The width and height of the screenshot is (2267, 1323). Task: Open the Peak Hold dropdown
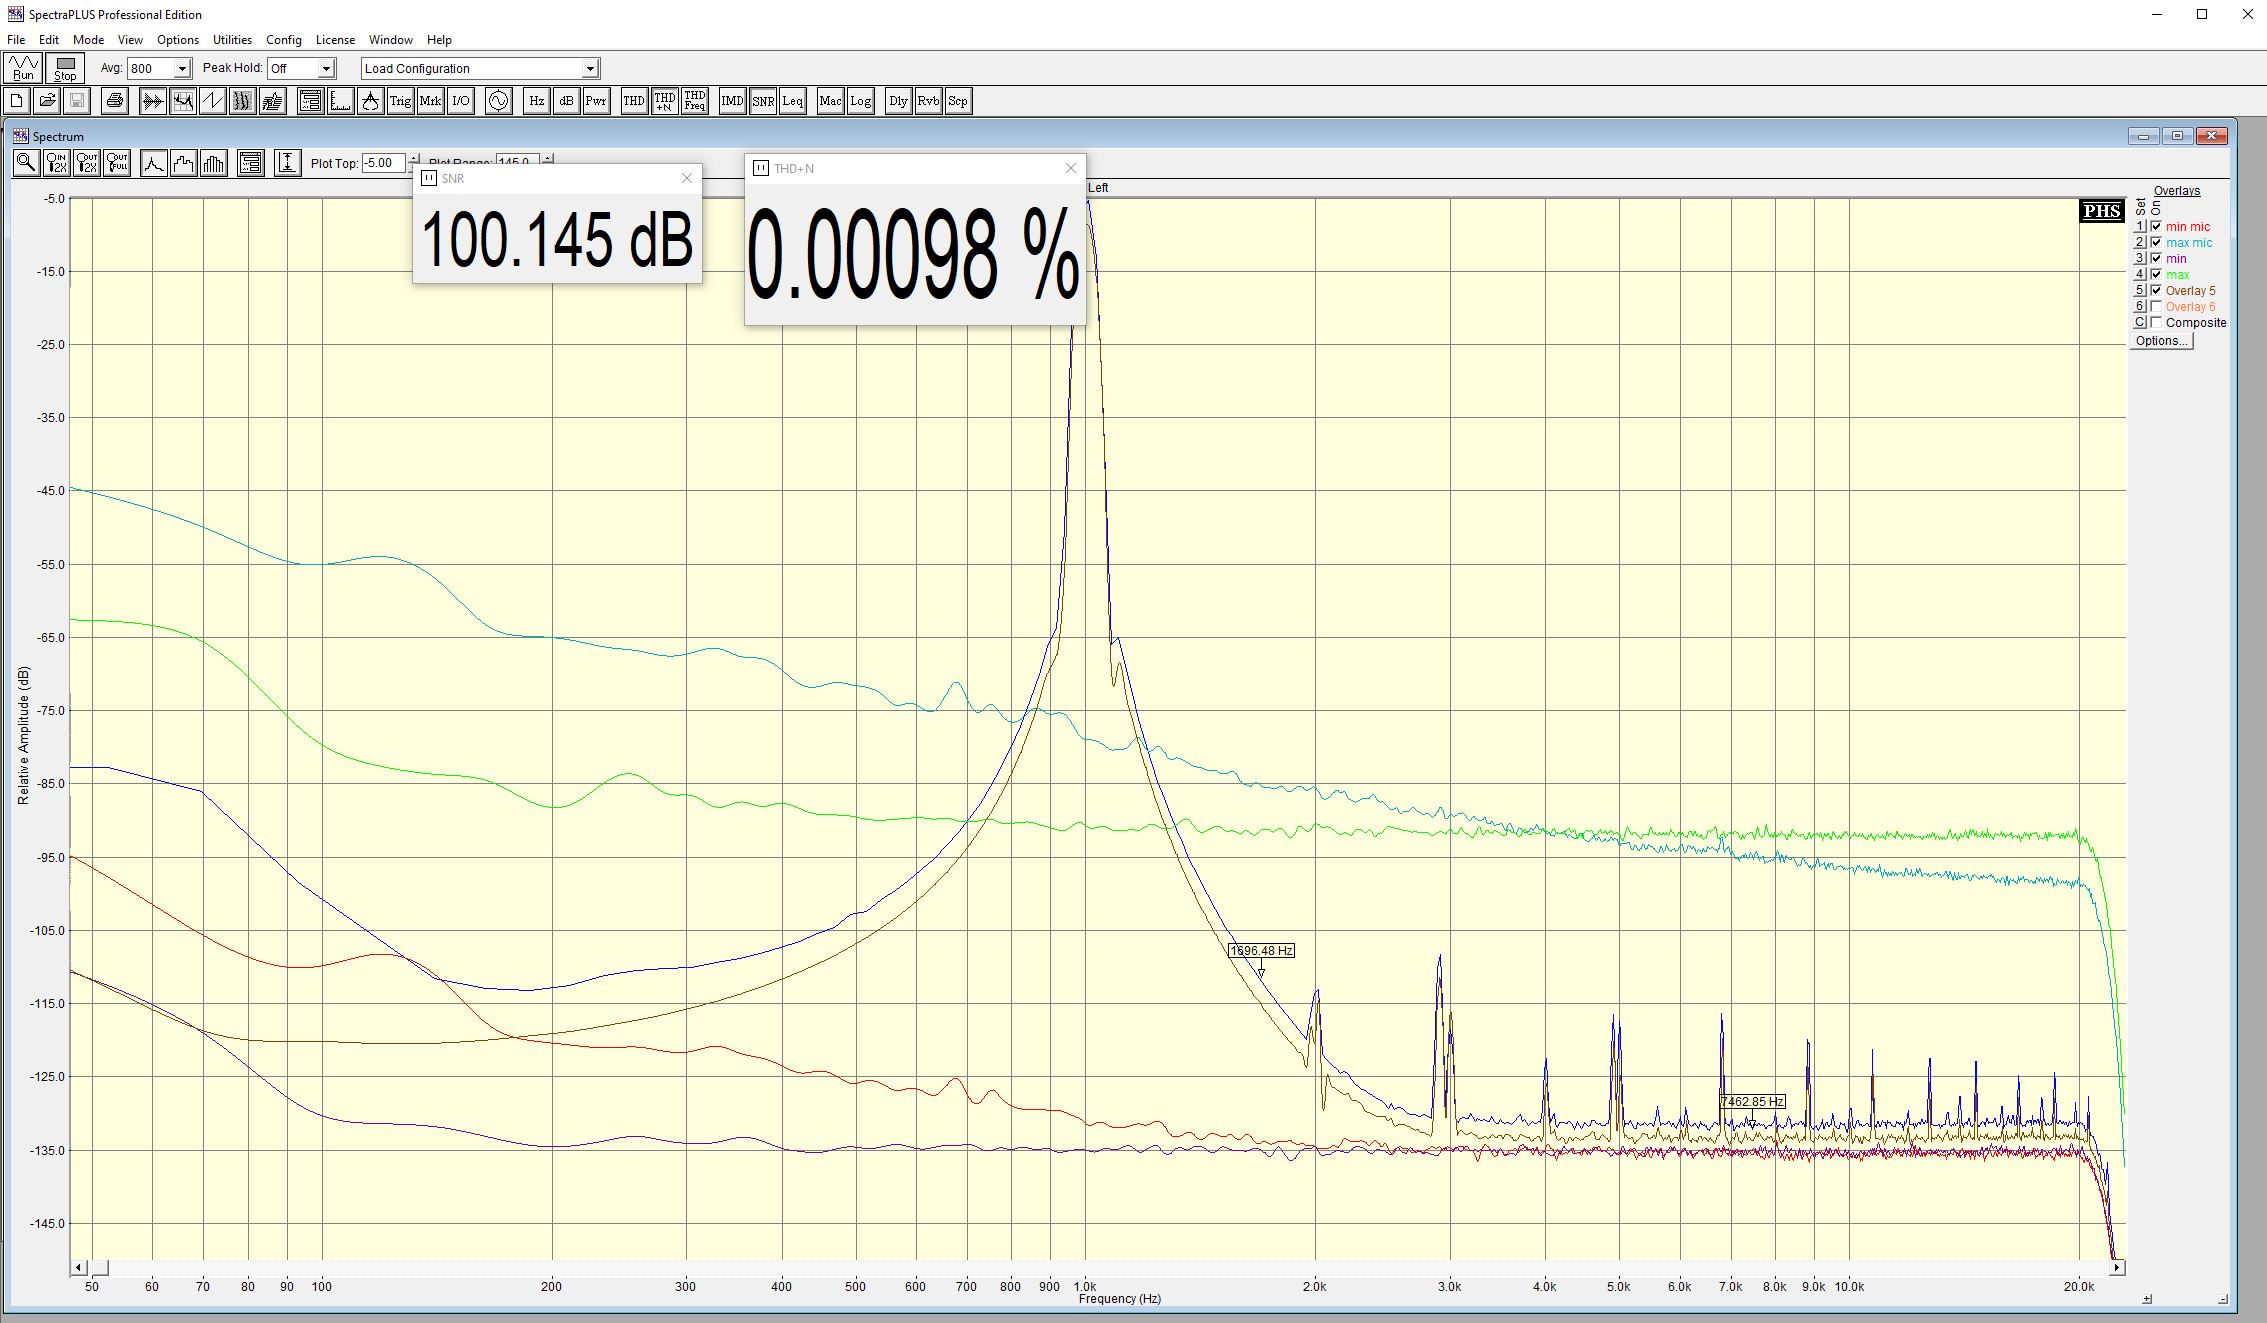[325, 69]
